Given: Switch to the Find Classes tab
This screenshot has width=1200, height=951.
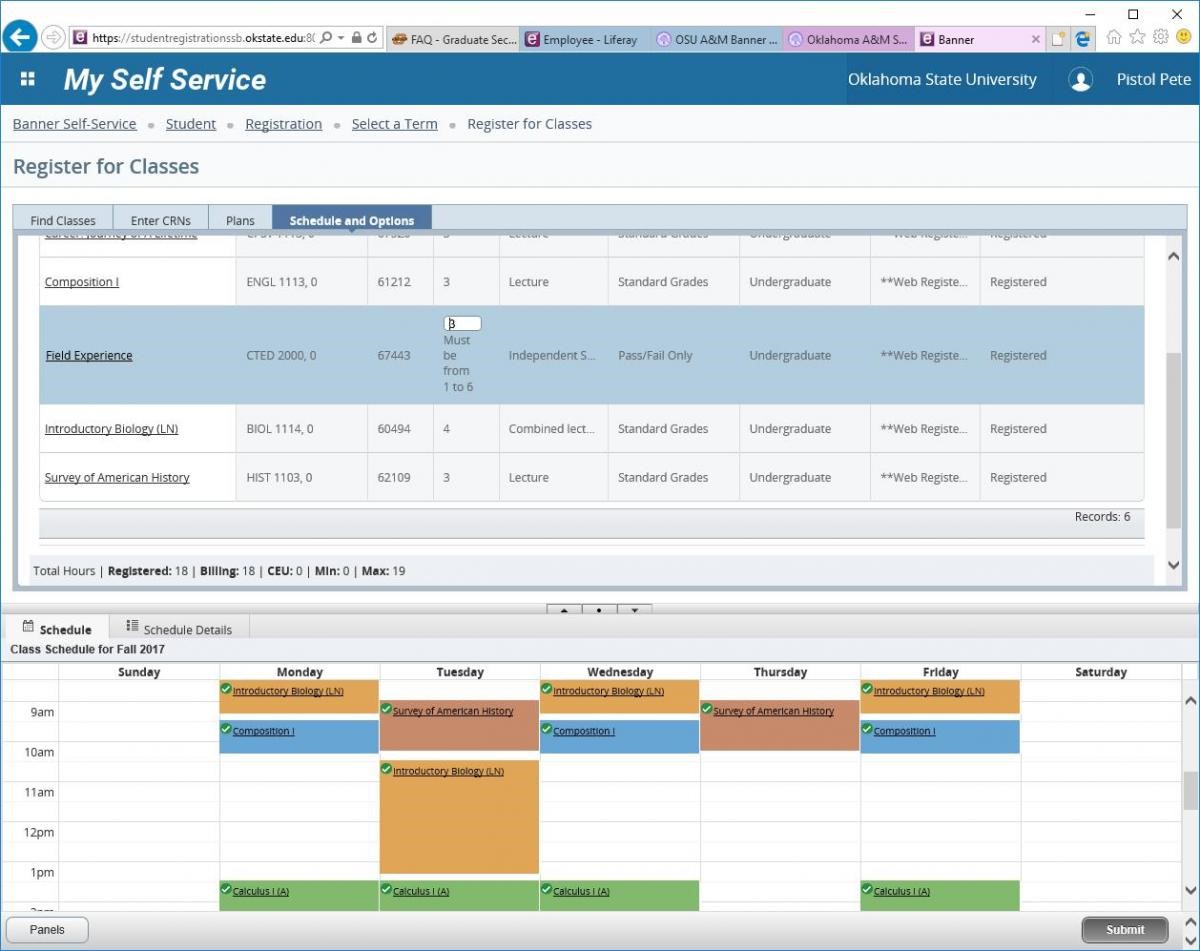Looking at the screenshot, I should [x=62, y=219].
